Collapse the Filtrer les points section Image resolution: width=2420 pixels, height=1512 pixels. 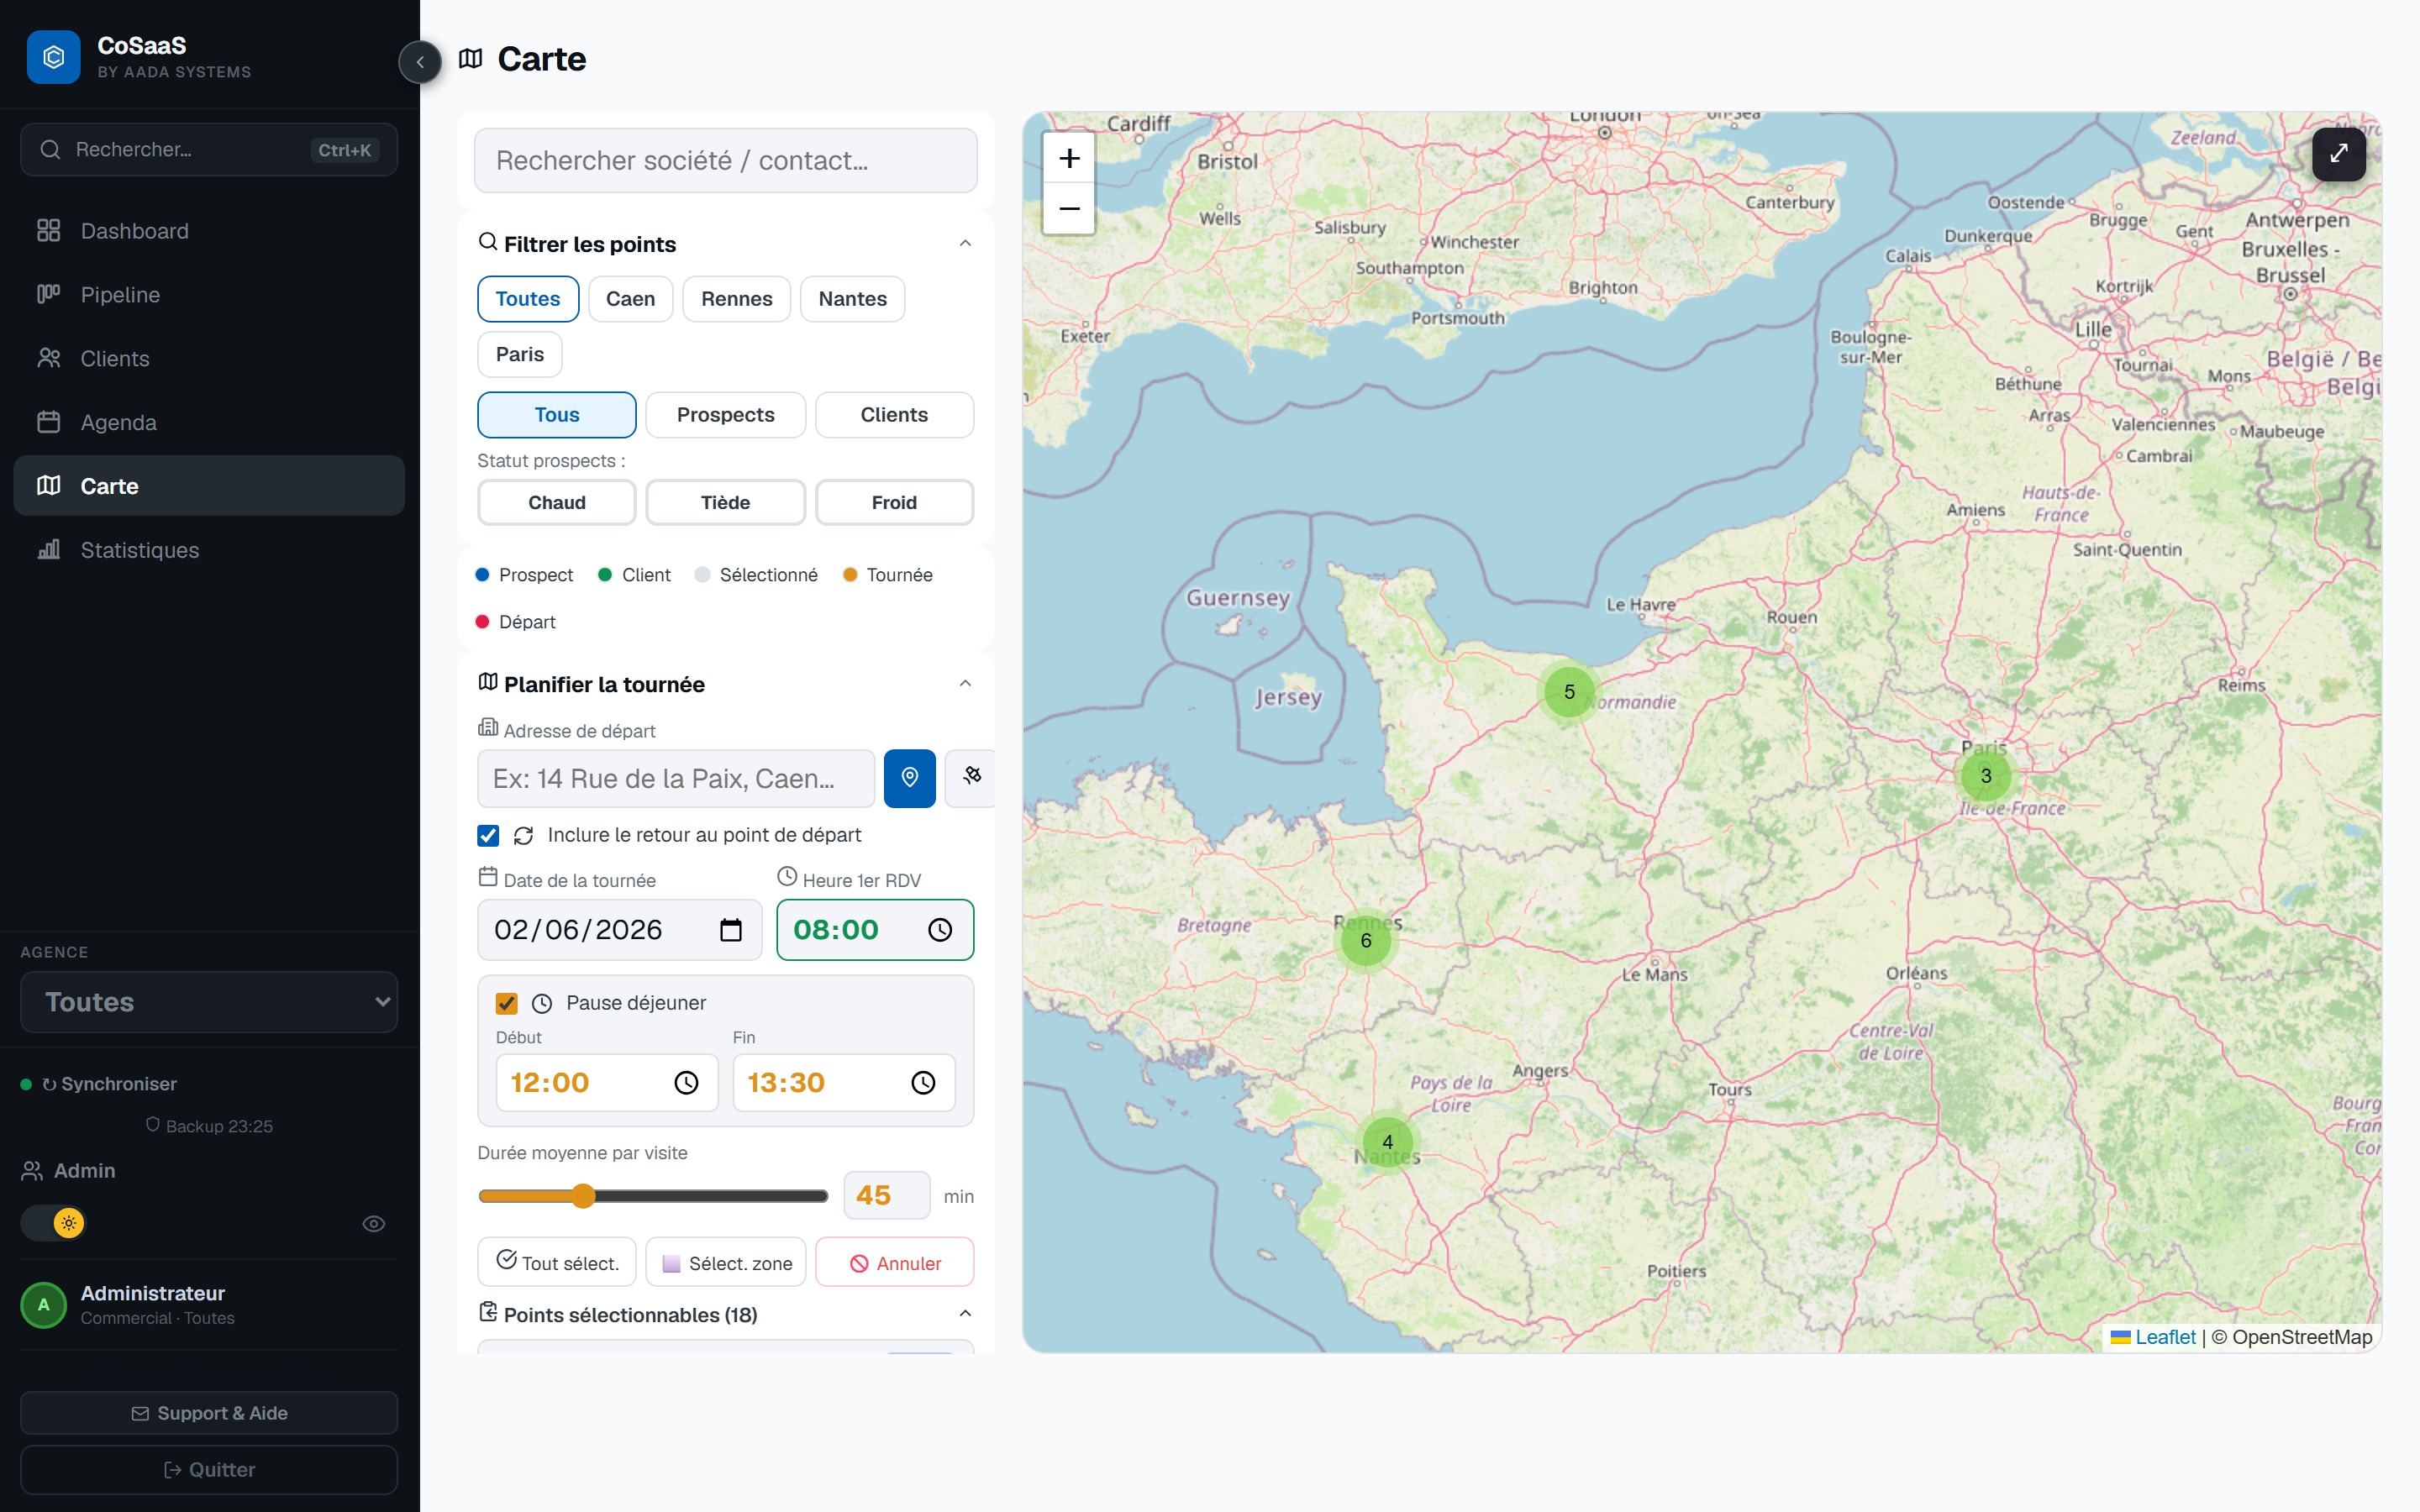click(x=965, y=244)
